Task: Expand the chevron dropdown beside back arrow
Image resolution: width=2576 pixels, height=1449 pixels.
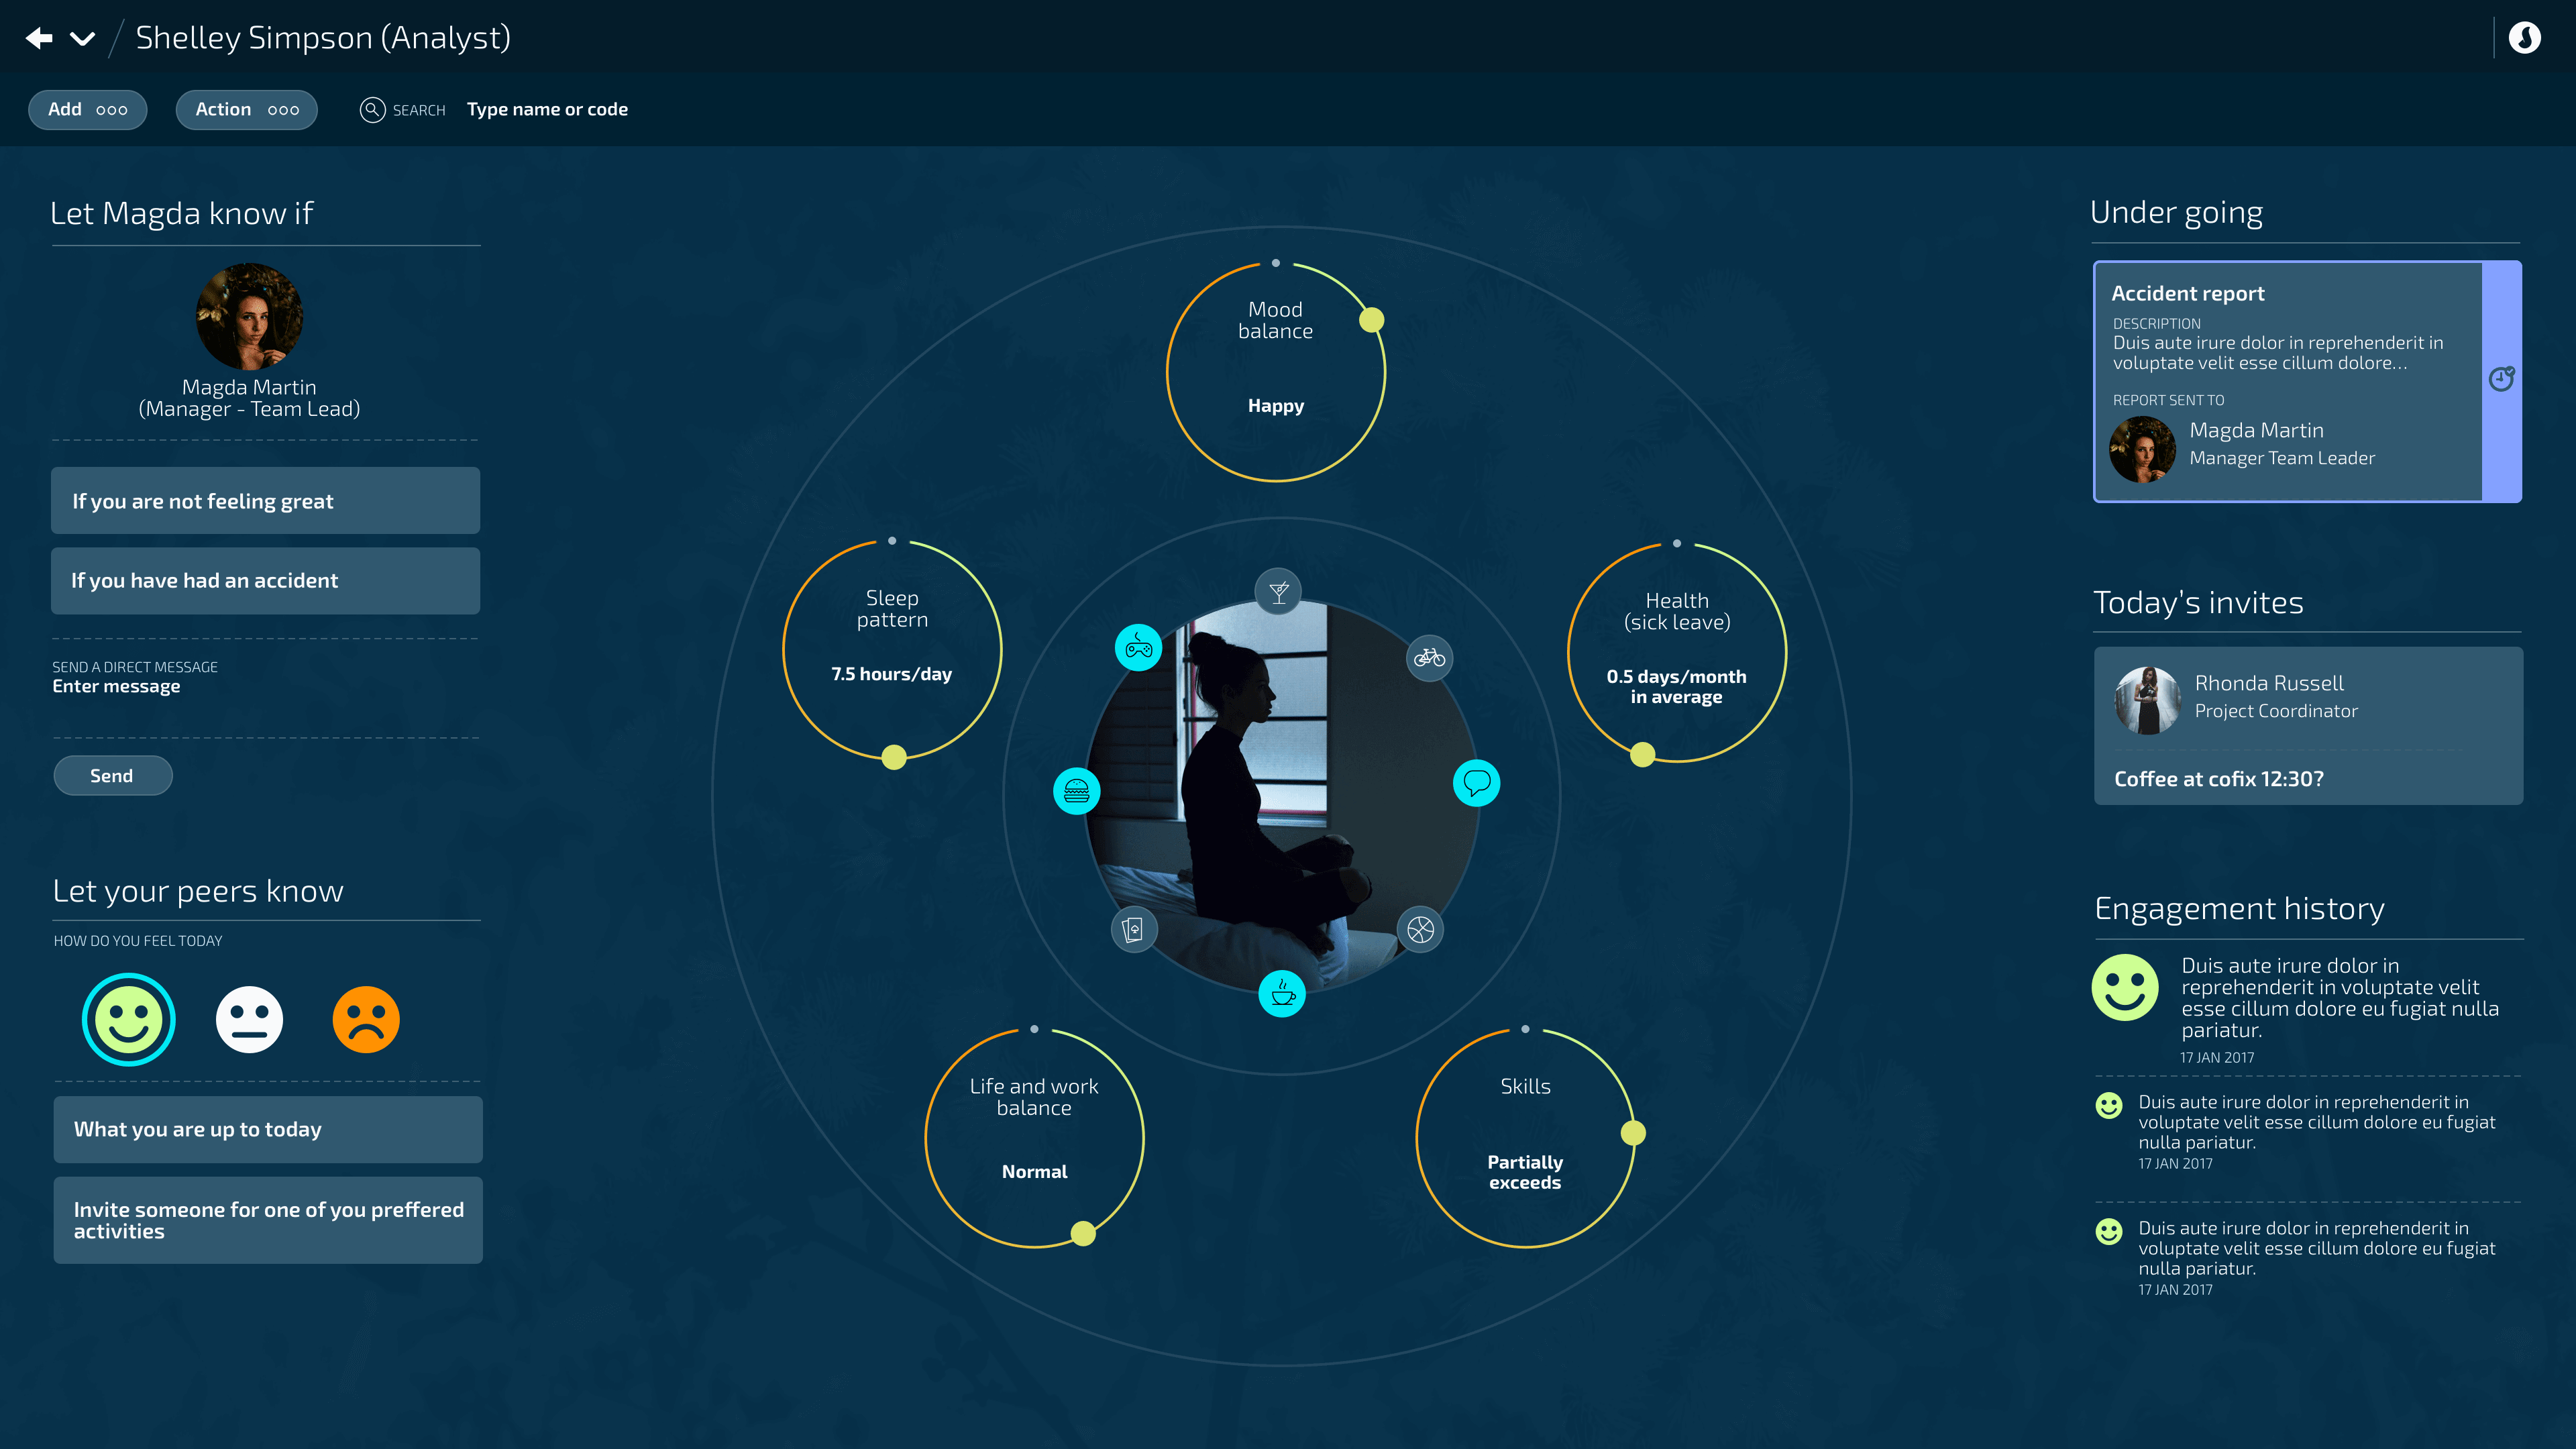Action: [x=83, y=39]
